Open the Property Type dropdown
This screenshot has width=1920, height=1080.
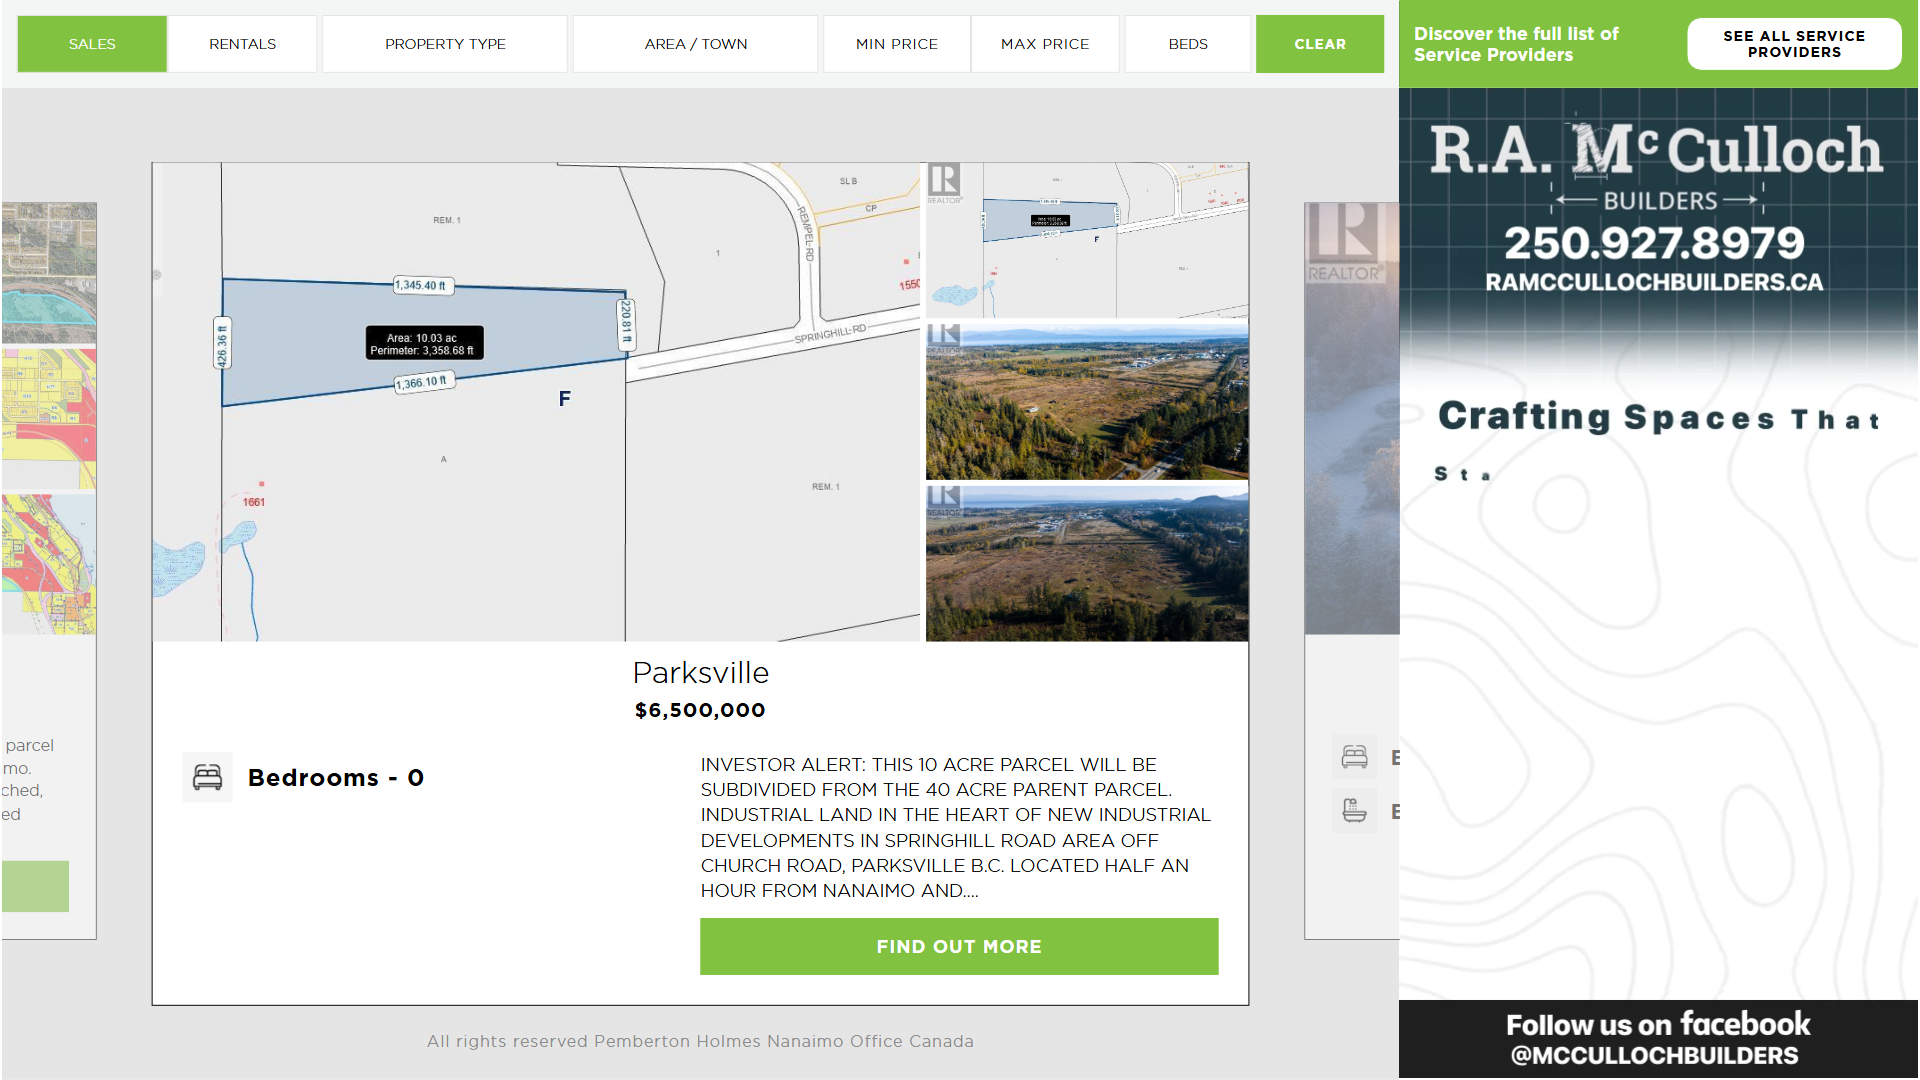pos(445,44)
